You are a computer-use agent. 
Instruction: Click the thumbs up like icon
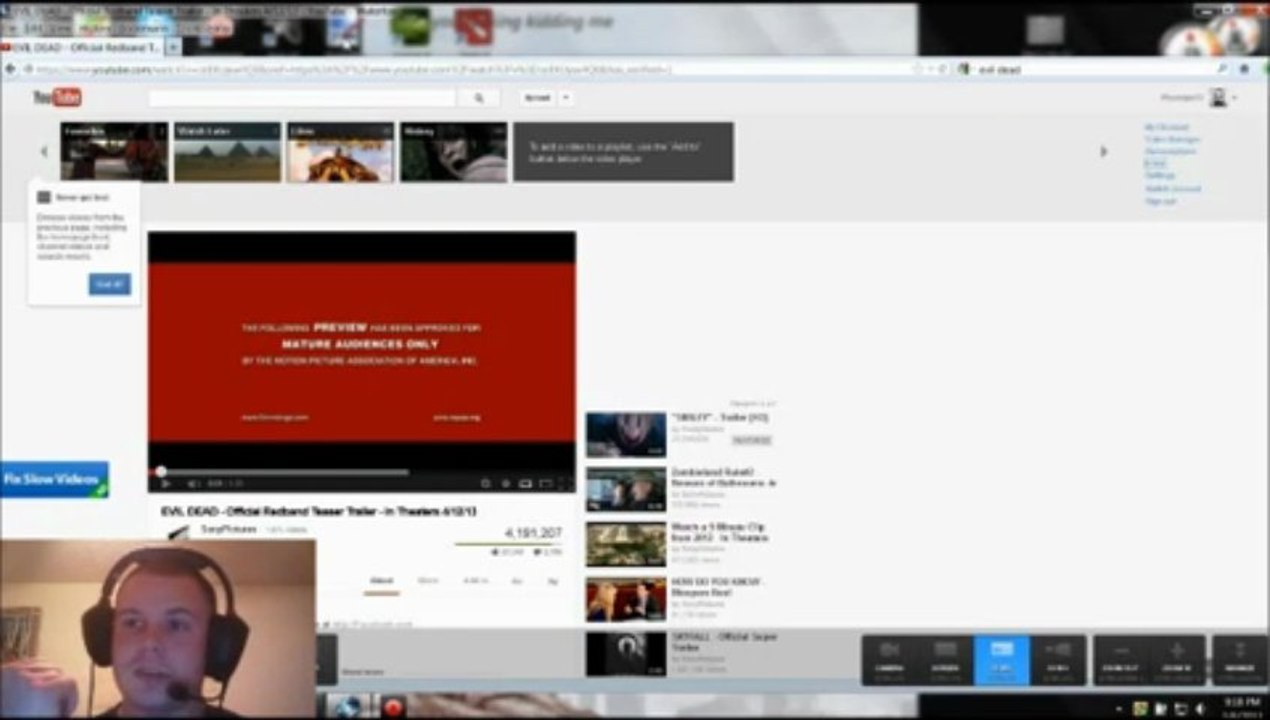pos(496,552)
